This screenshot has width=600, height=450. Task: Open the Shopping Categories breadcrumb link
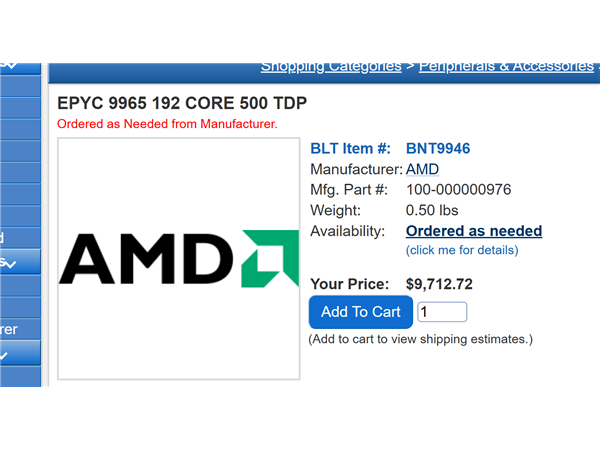pyautogui.click(x=331, y=67)
